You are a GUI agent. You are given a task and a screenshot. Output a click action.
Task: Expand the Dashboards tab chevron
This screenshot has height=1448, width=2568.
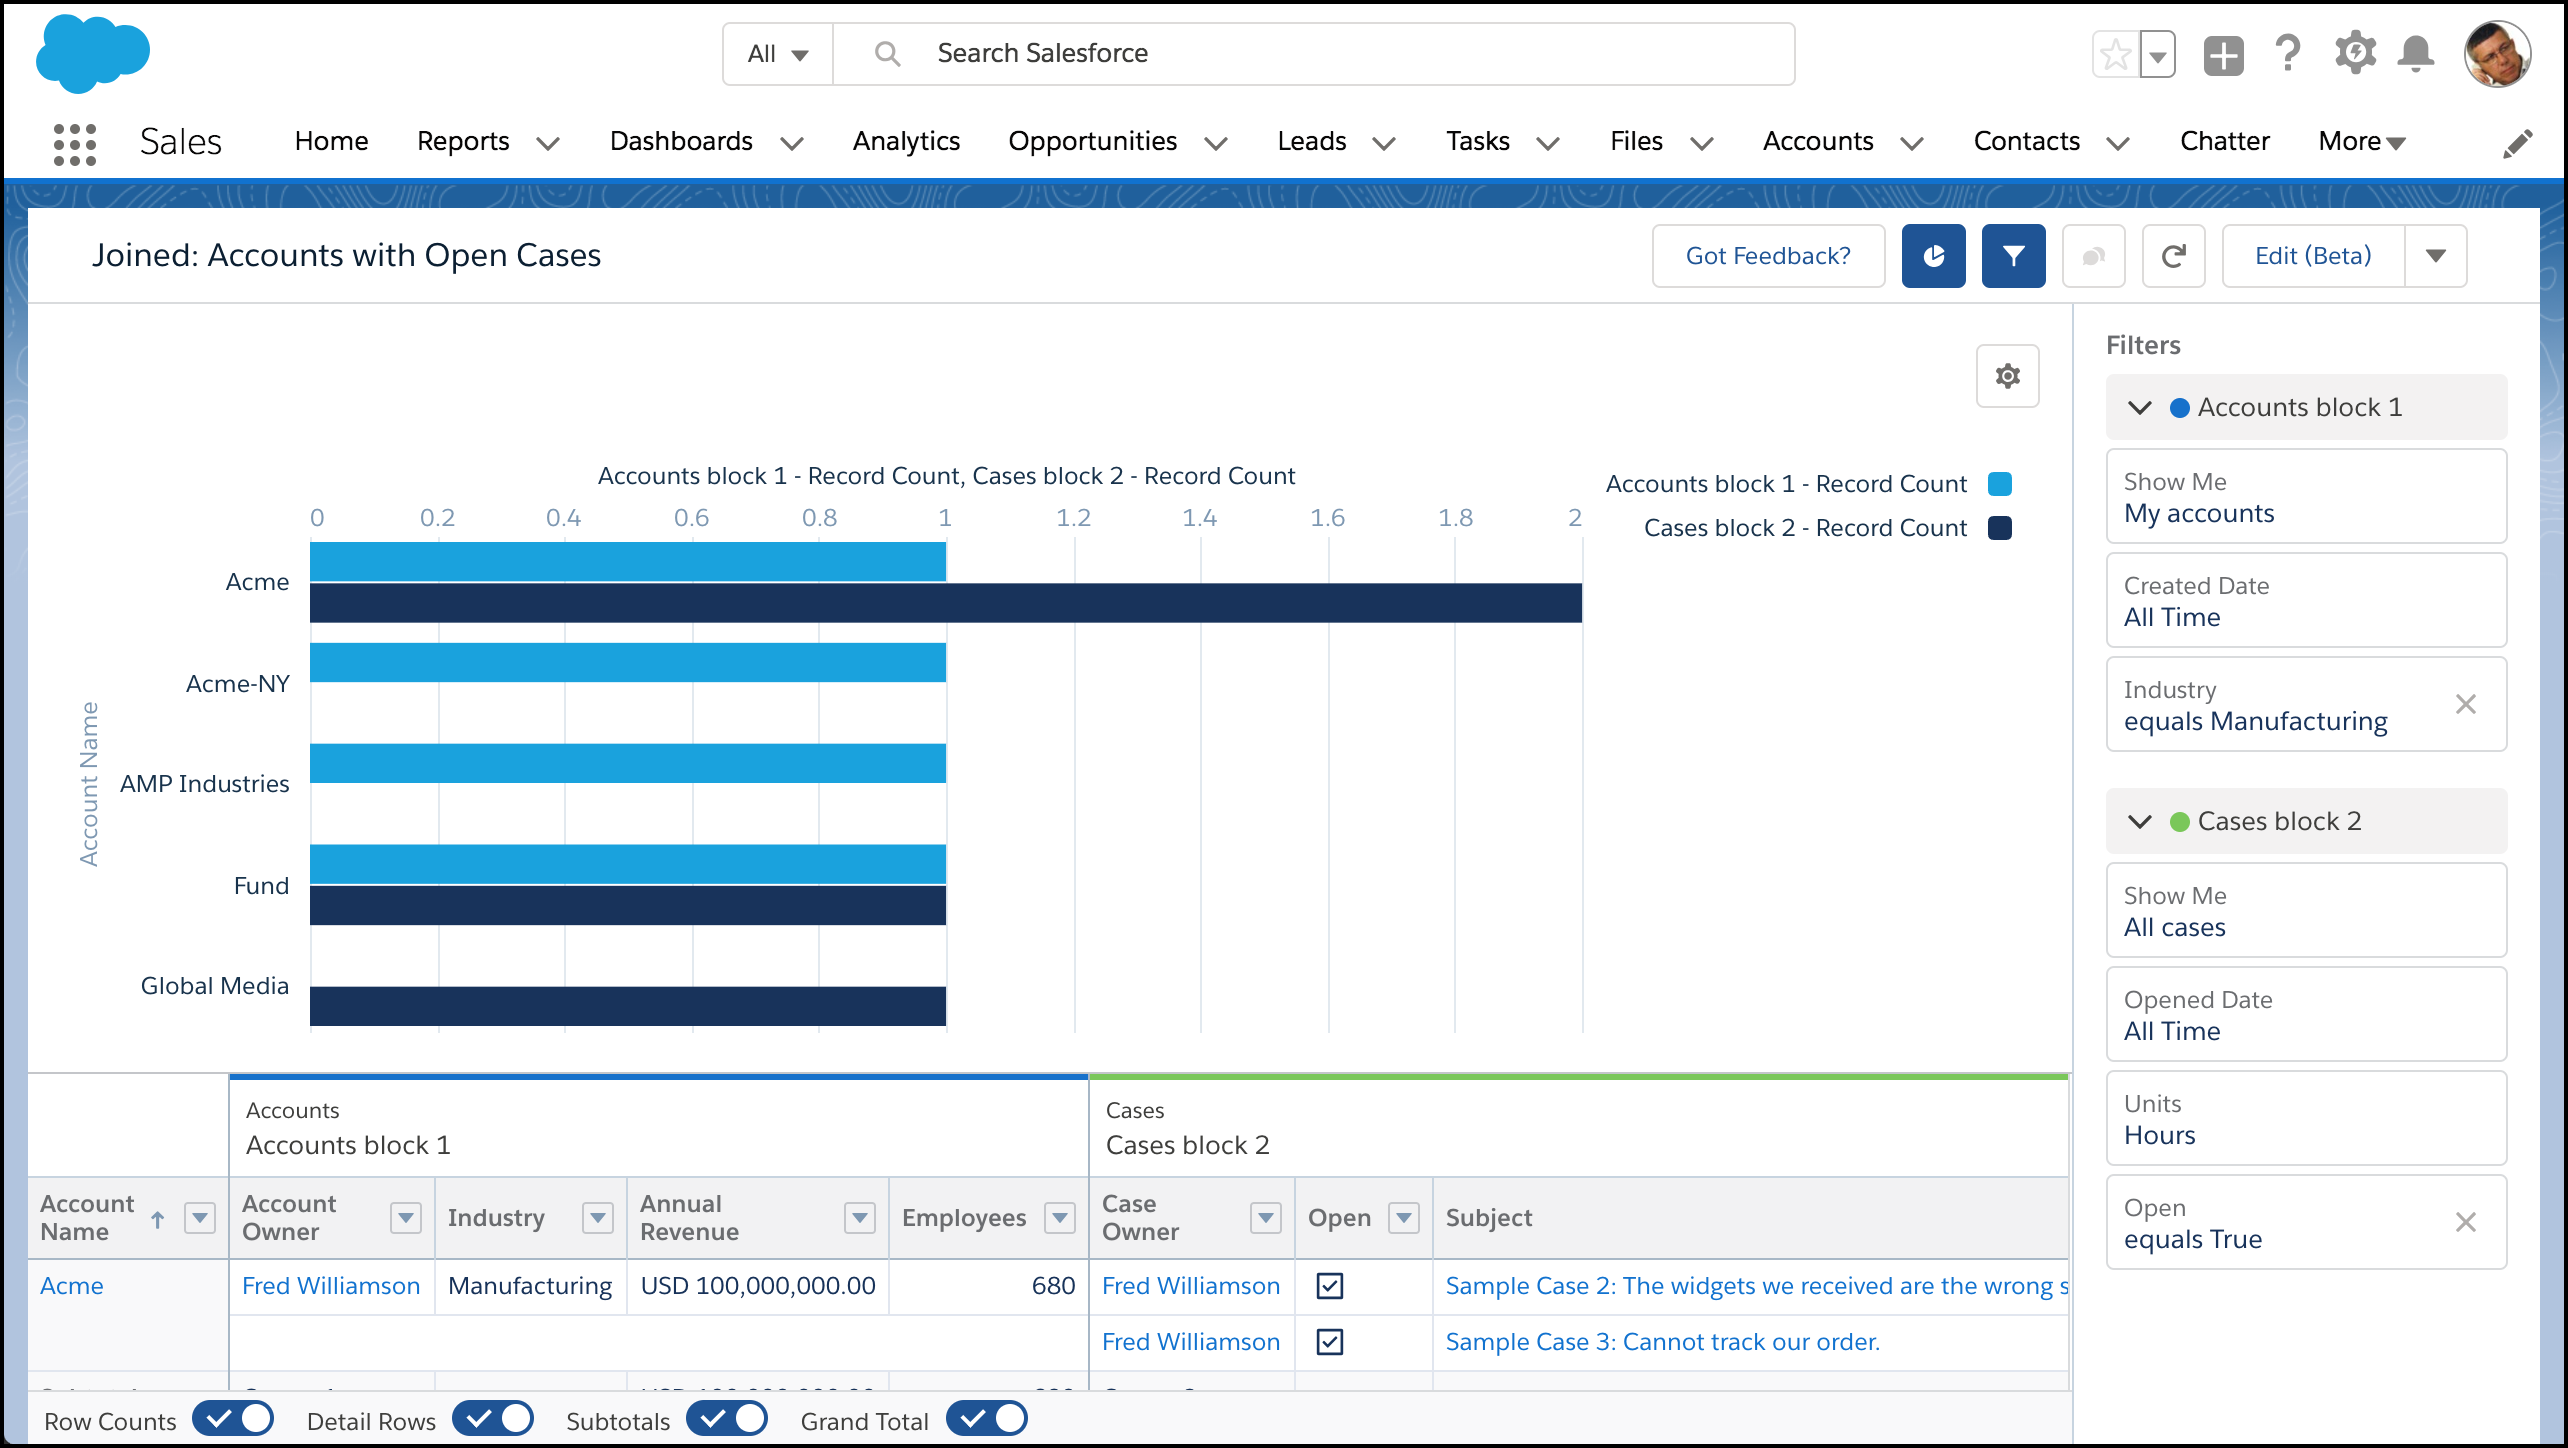791,144
